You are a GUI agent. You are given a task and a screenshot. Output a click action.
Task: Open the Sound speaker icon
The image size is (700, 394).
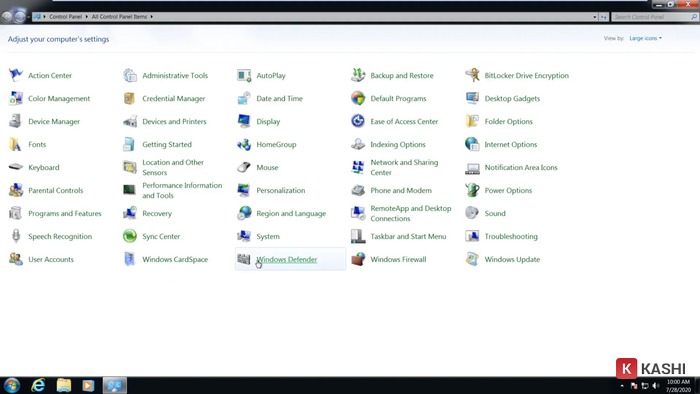pos(472,213)
